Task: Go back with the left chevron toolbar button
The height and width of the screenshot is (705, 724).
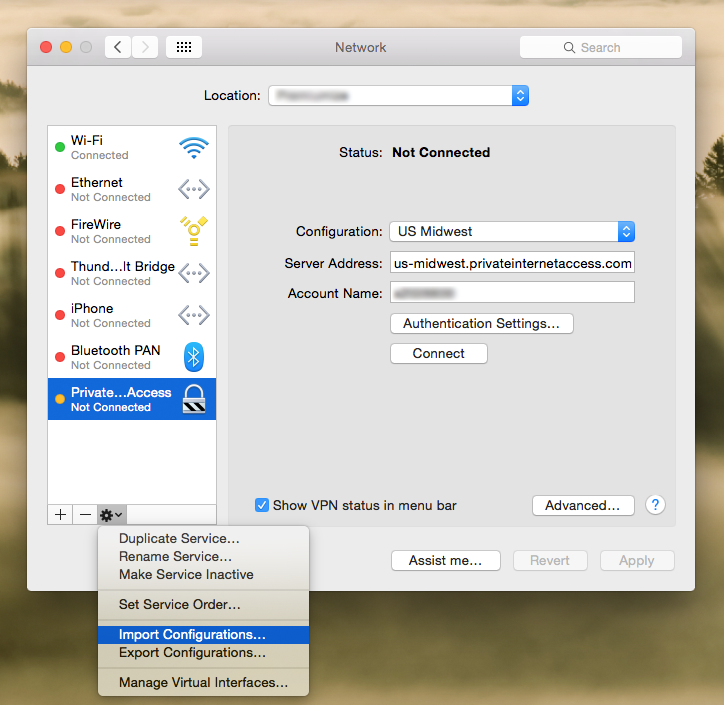Action: [118, 47]
